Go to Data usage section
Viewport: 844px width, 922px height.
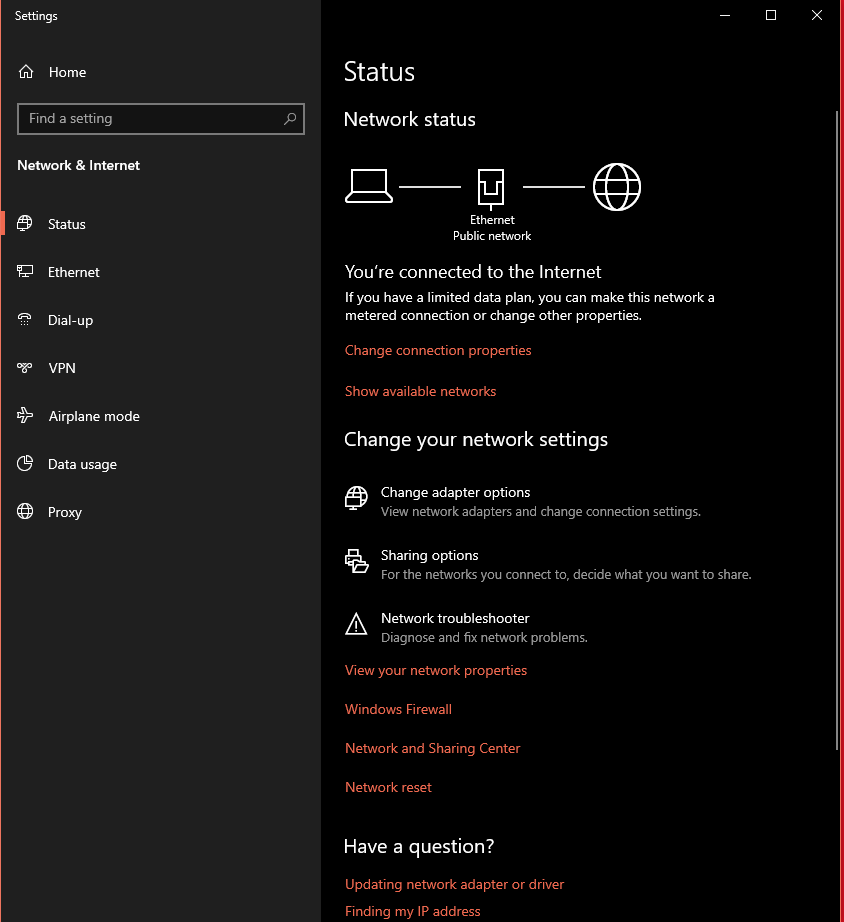pos(82,464)
